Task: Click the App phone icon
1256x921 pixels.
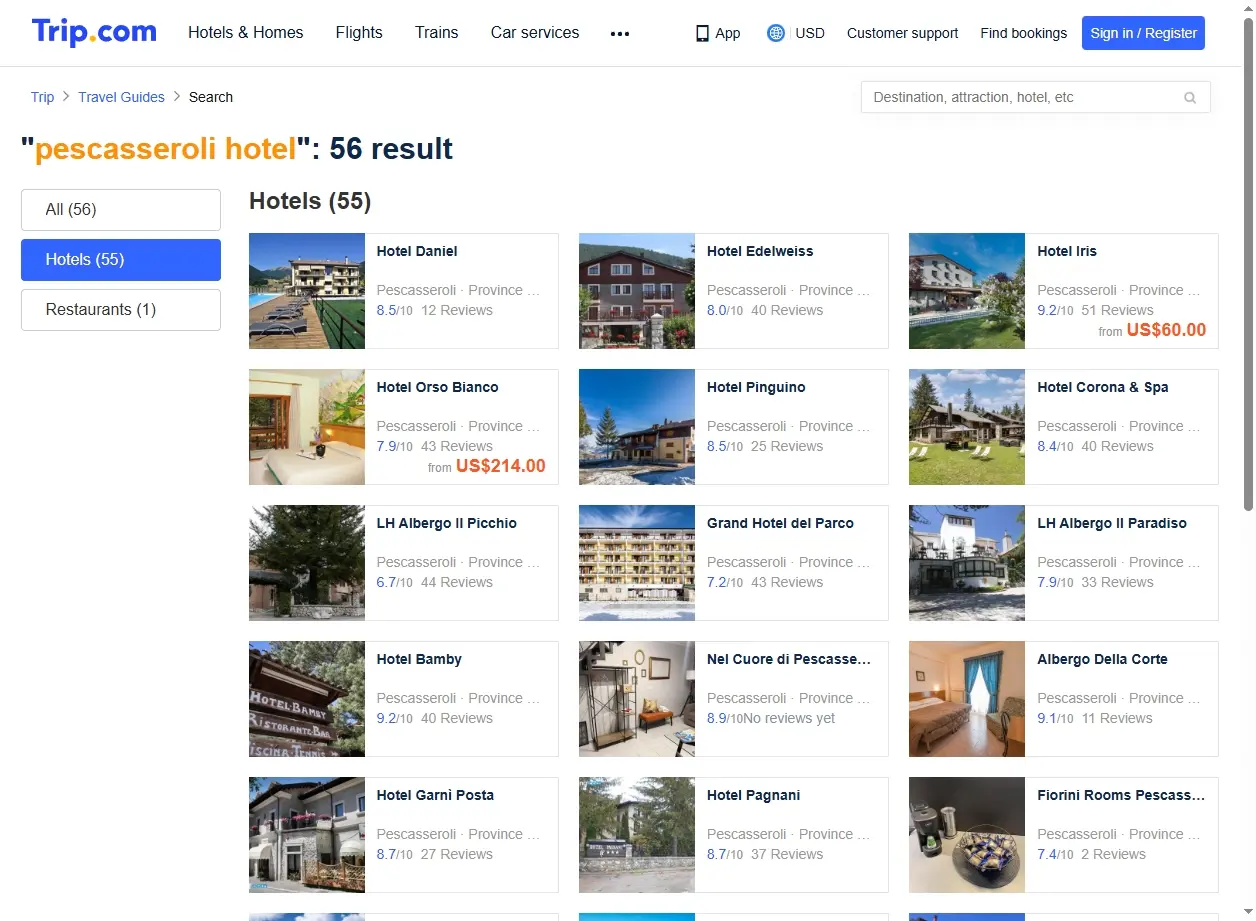Action: tap(702, 33)
